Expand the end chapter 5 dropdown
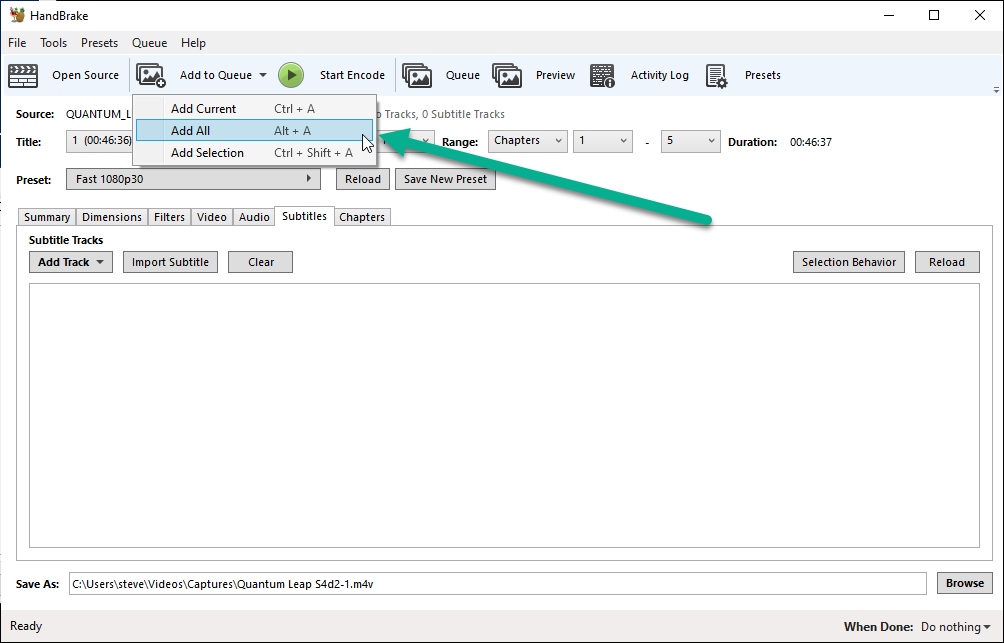Image resolution: width=1004 pixels, height=643 pixels. [690, 141]
